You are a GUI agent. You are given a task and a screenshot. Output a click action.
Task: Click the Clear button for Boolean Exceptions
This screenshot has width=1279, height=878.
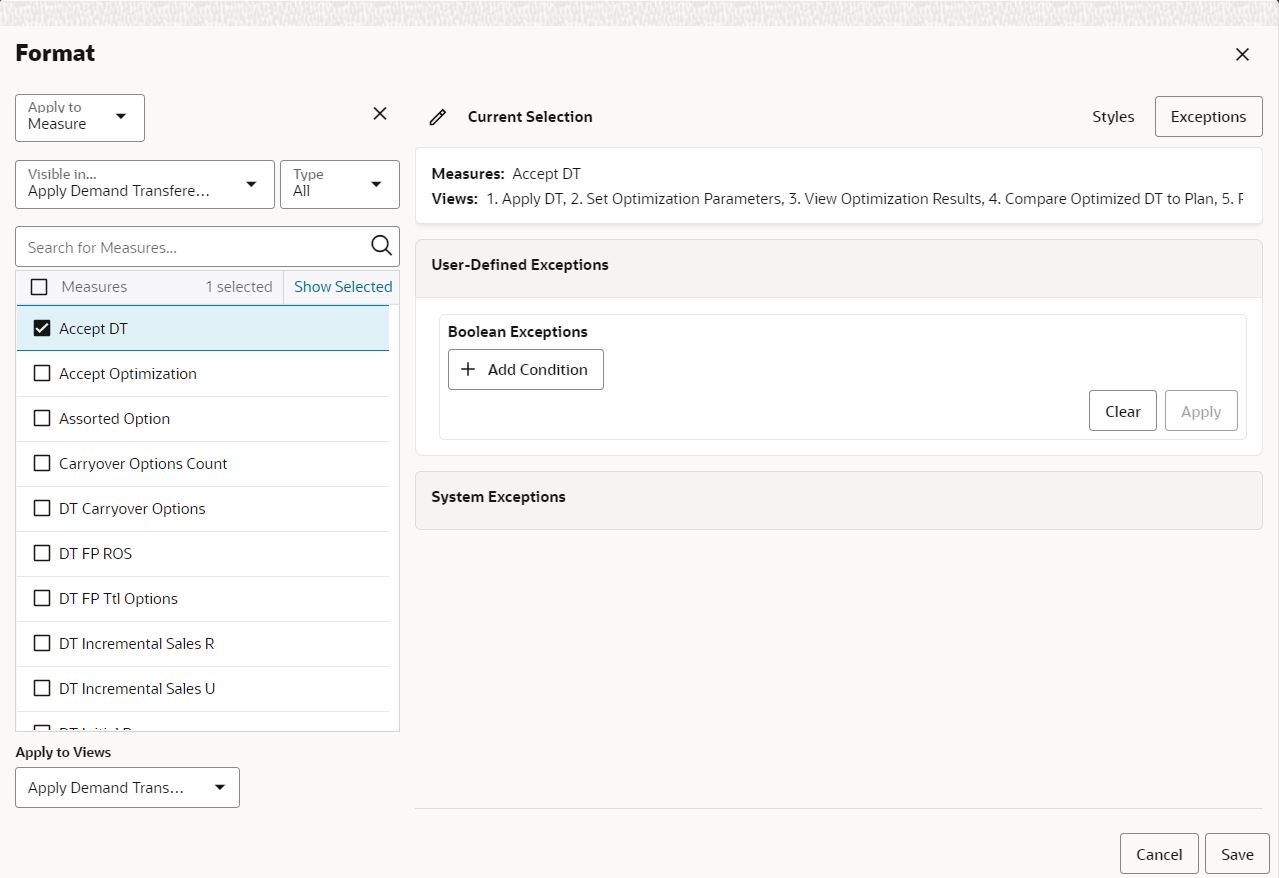(x=1122, y=410)
